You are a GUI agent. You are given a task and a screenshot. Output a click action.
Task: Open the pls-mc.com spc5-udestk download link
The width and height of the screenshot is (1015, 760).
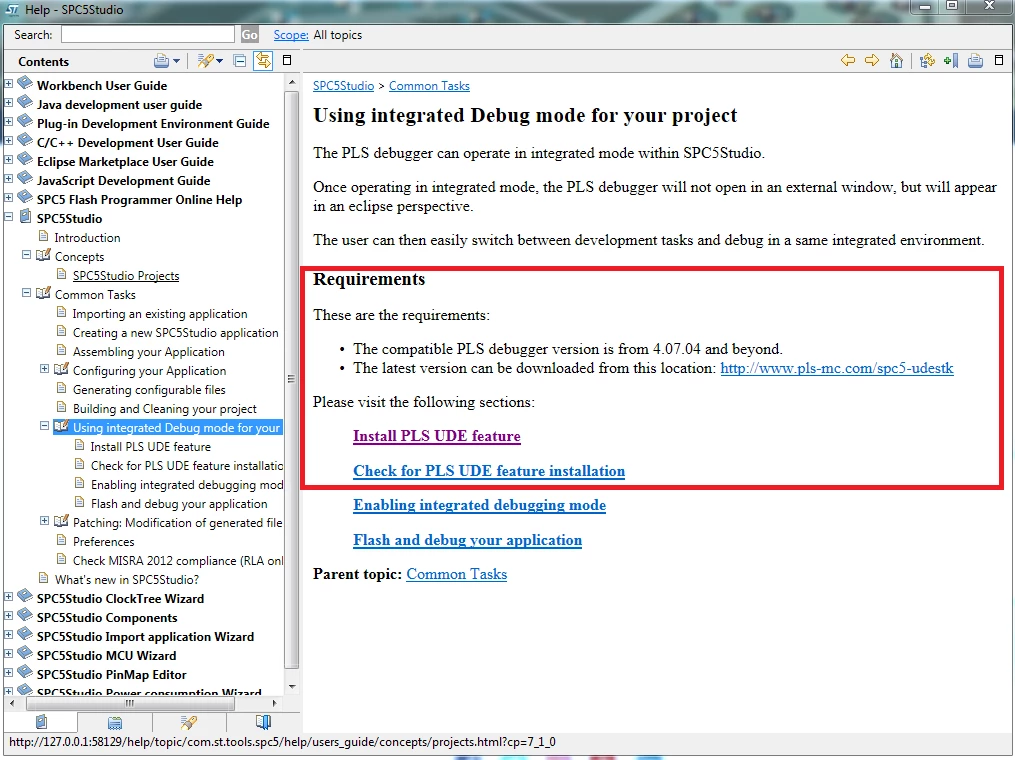click(837, 368)
